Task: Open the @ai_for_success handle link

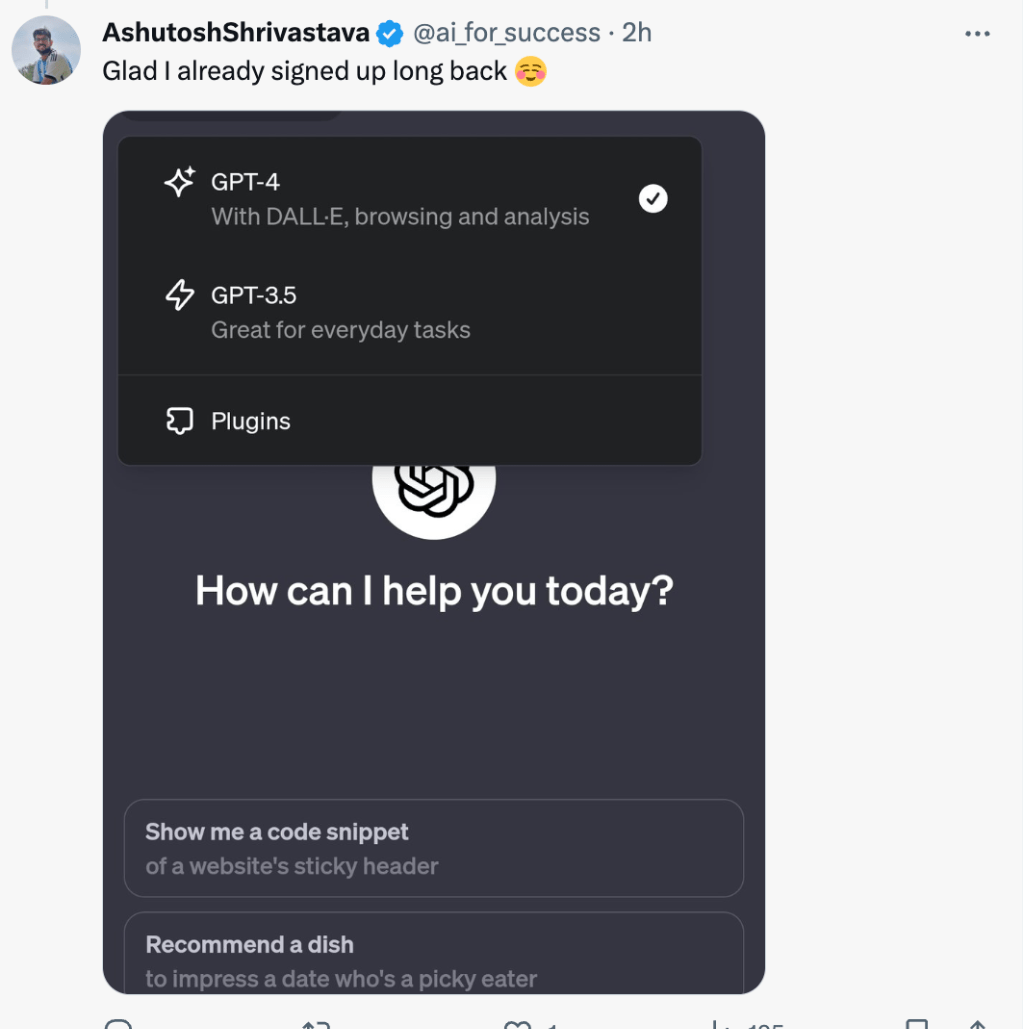Action: [x=506, y=33]
